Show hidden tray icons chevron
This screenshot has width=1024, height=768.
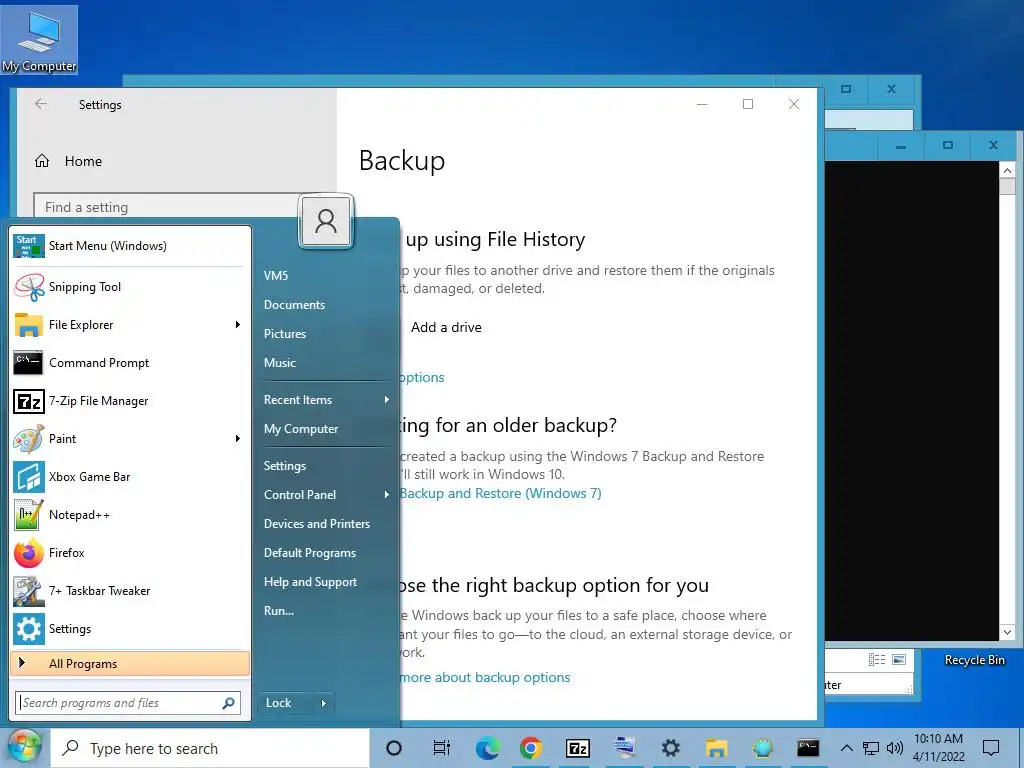point(846,748)
